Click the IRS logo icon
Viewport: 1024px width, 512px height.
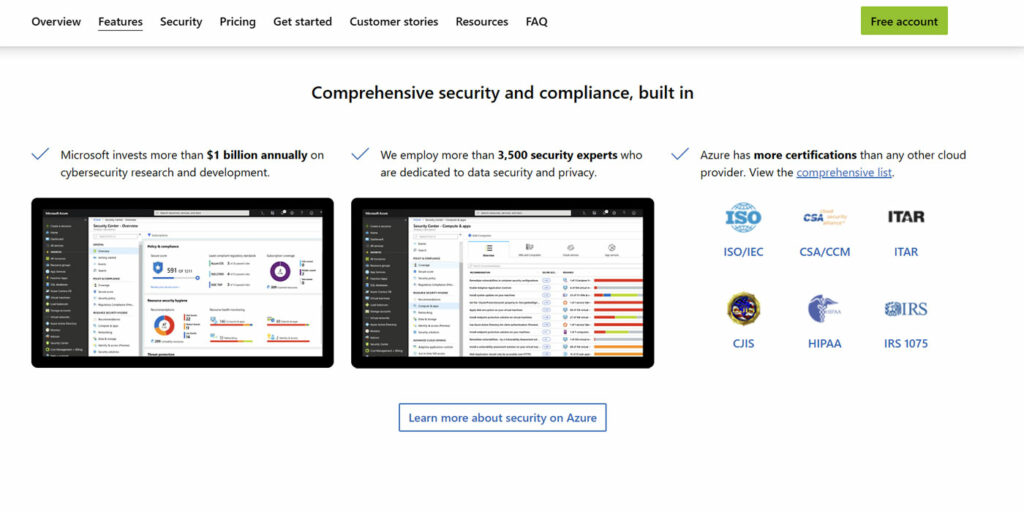pyautogui.click(x=906, y=309)
